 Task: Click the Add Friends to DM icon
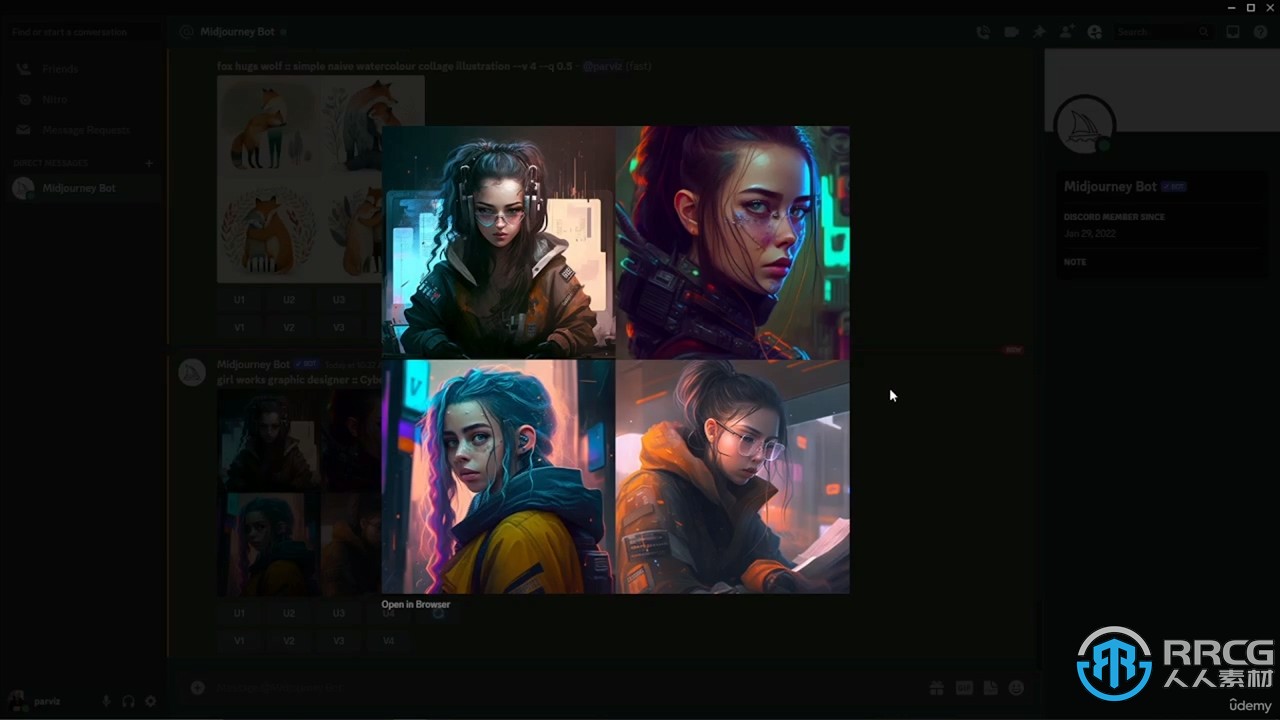coord(1067,32)
